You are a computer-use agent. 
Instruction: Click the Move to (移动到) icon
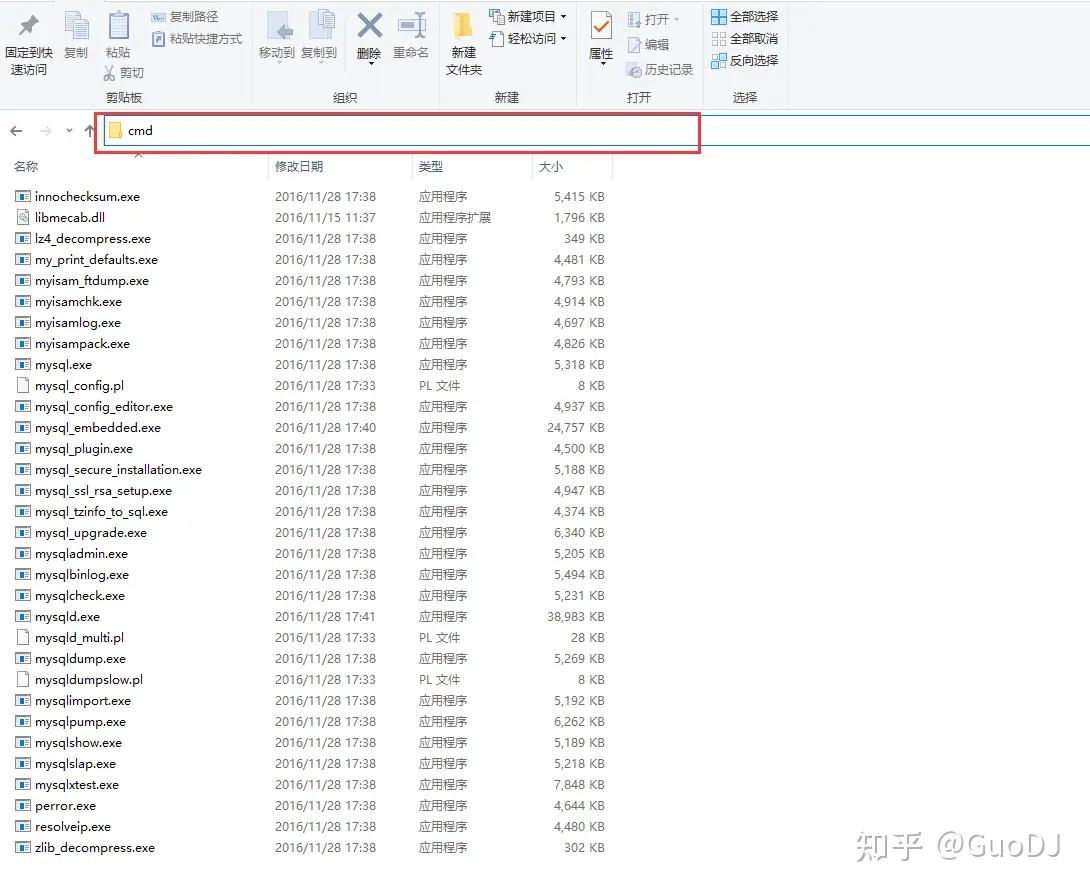276,26
